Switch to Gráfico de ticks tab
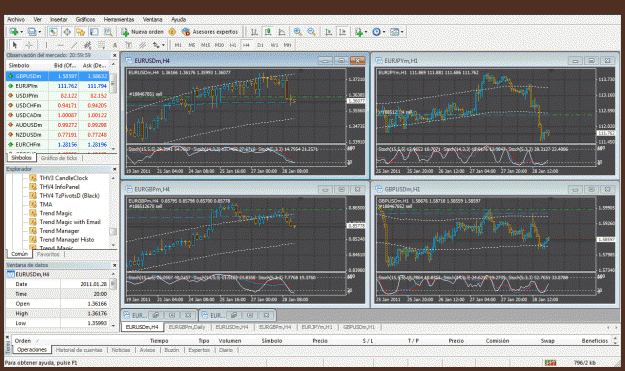 point(59,158)
